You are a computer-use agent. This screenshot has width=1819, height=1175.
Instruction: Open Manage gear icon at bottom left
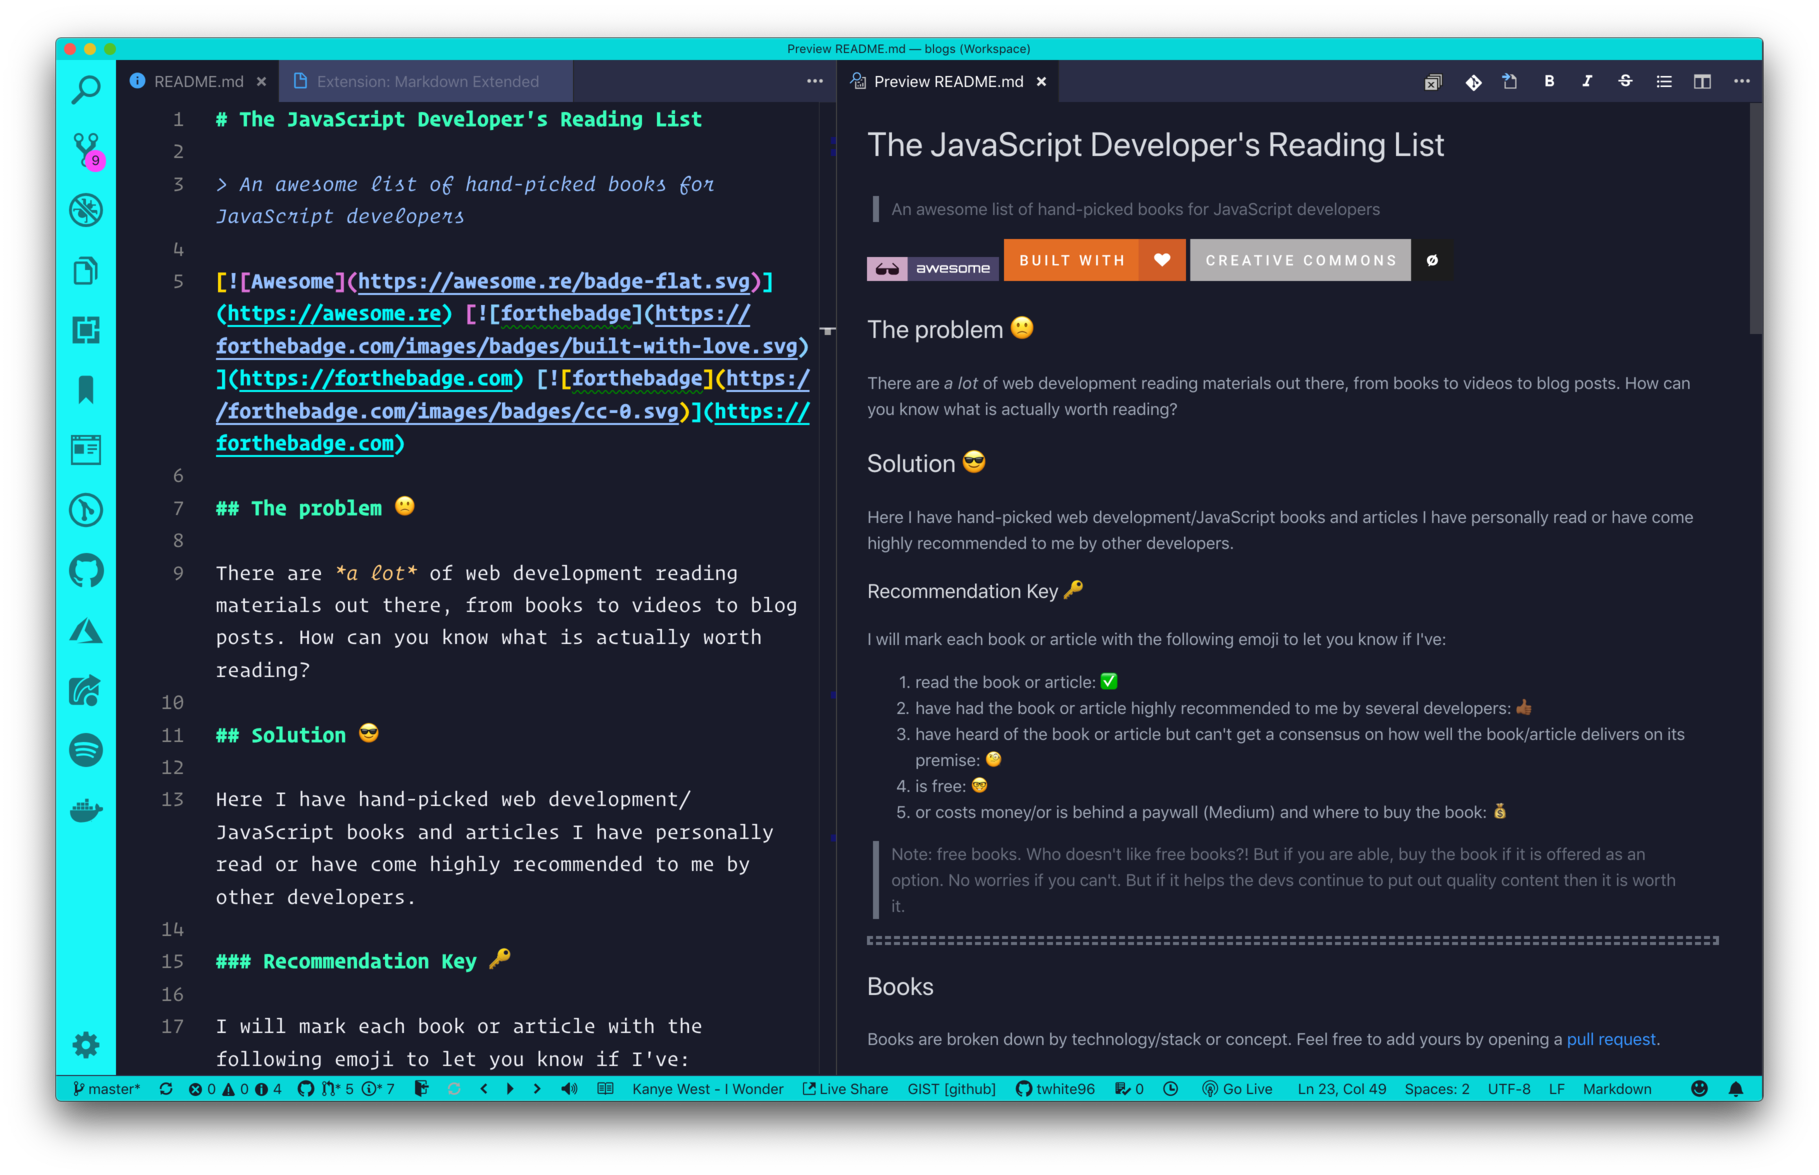tap(86, 1045)
